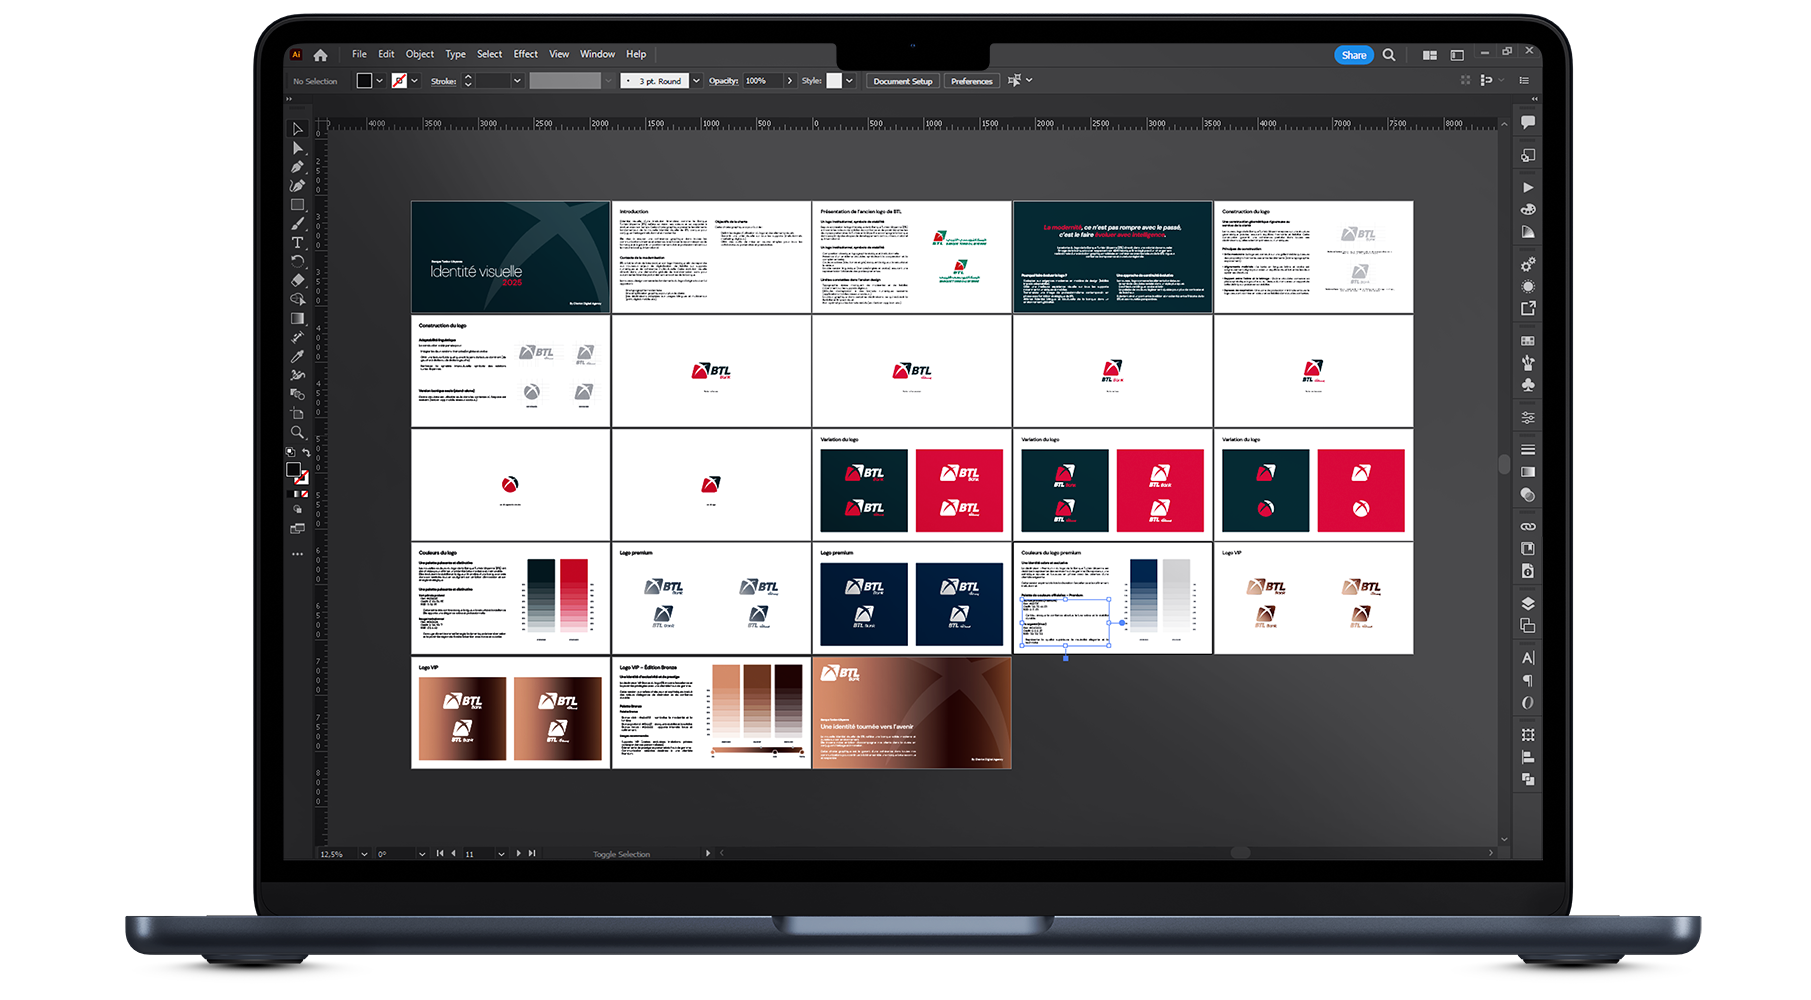Select the Pen tool
The image size is (1811, 1000).
pos(297,167)
